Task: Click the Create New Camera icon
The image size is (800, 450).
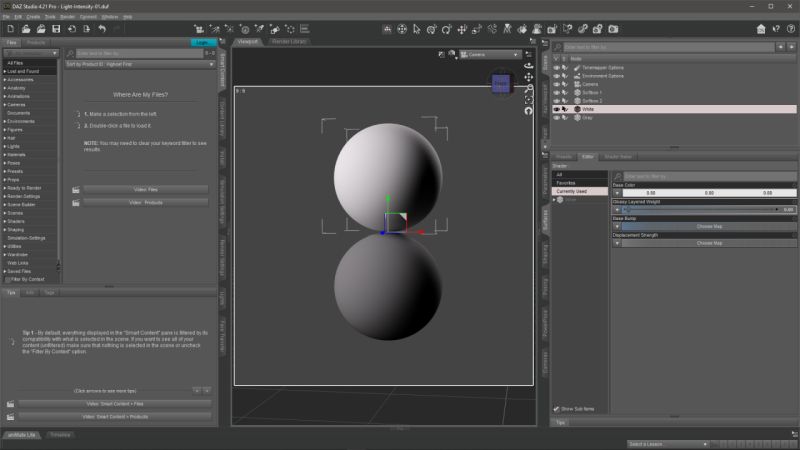Action: tap(199, 29)
